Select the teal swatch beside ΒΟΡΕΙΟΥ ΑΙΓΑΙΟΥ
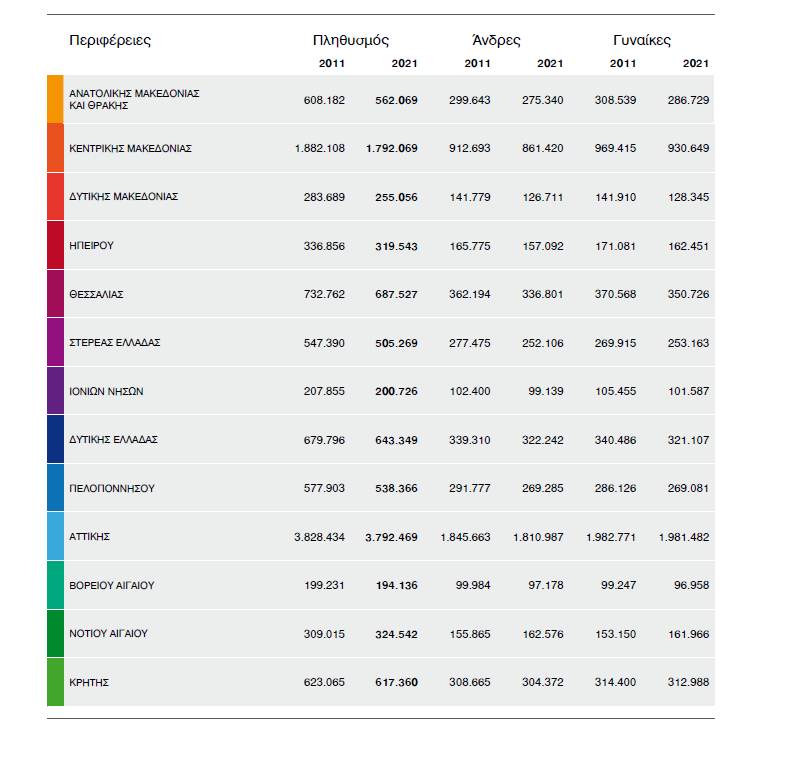Viewport: 788px width, 765px height. [x=55, y=585]
